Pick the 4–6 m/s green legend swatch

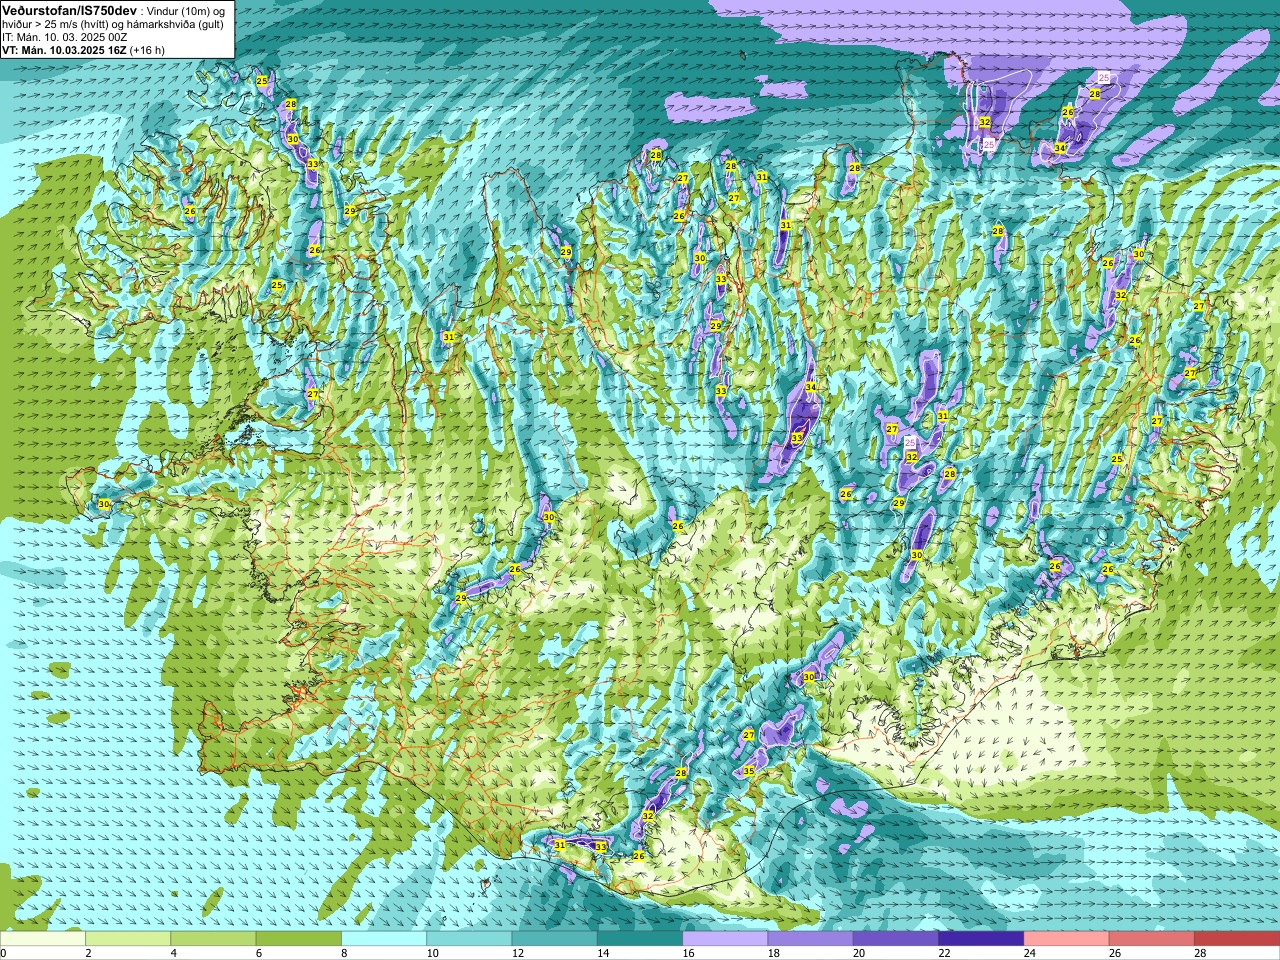click(213, 938)
